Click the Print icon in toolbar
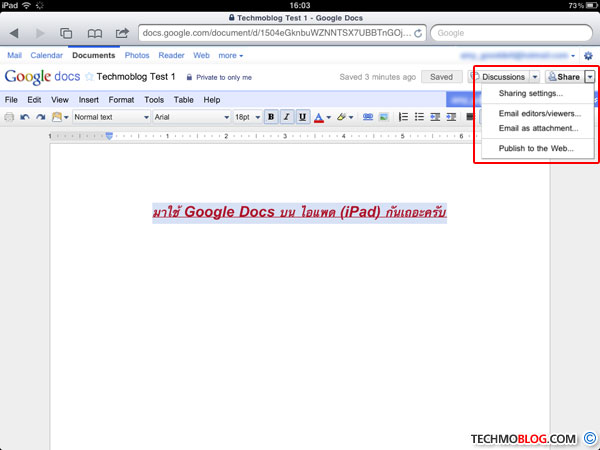 9,117
